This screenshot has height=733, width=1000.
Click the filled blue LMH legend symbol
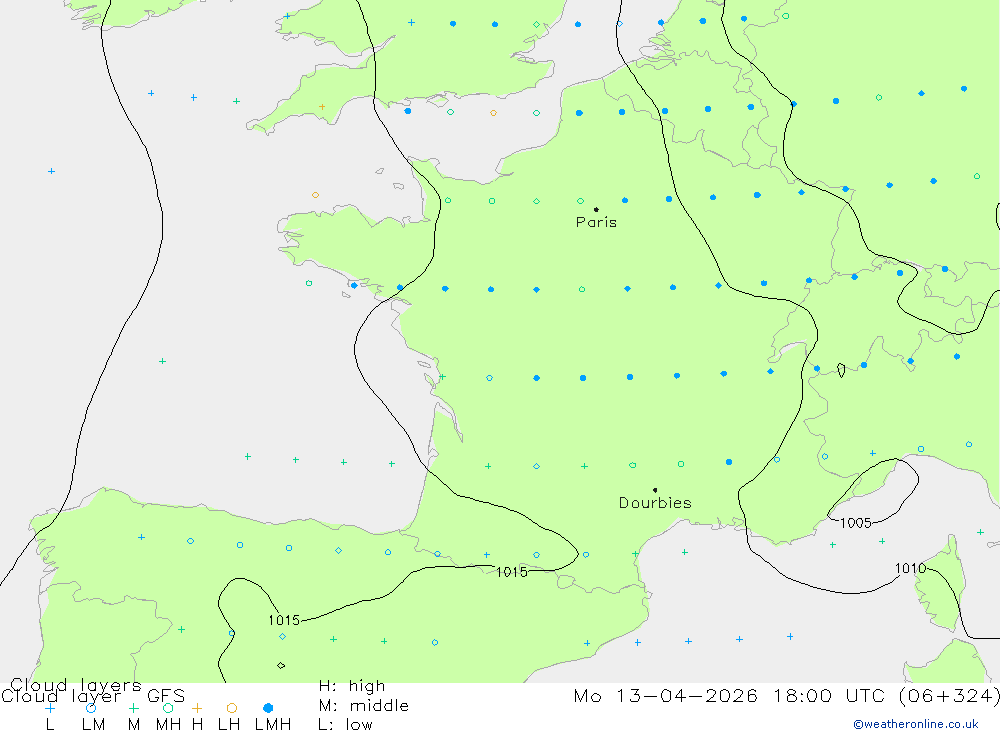(268, 708)
